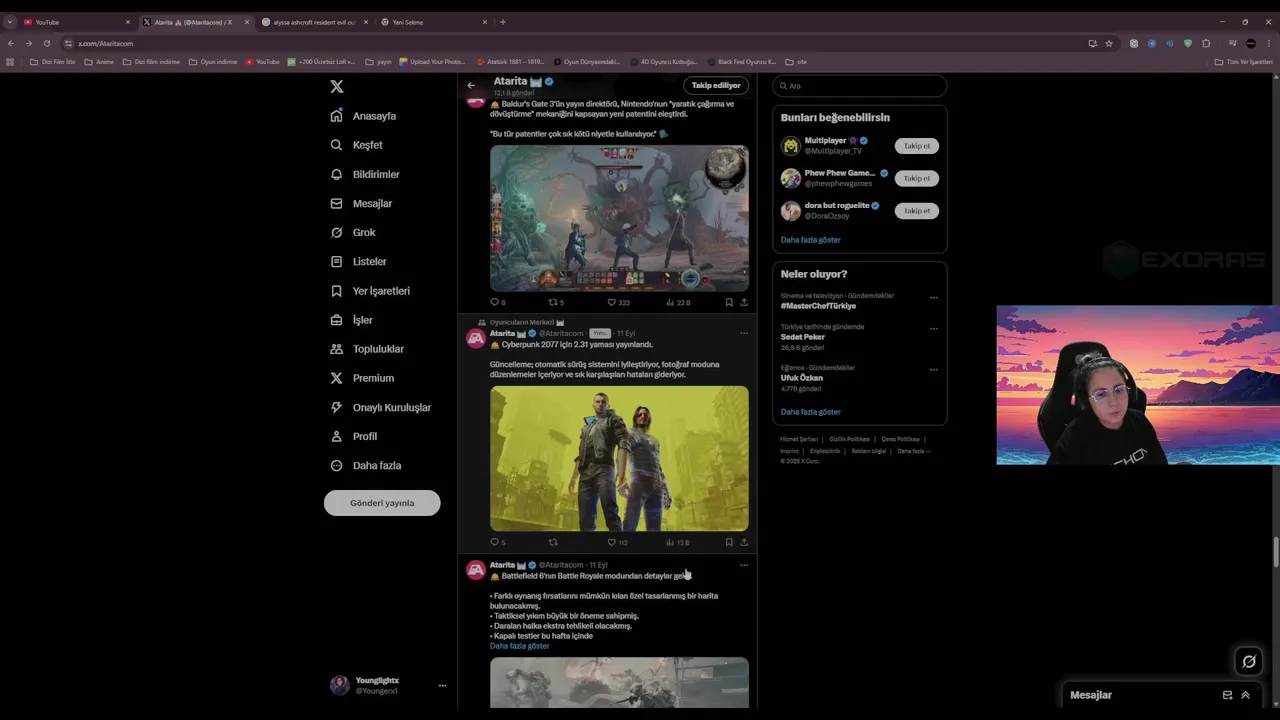Open Daha fazla göster under suggested accounts
This screenshot has height=720, width=1280.
coord(811,240)
